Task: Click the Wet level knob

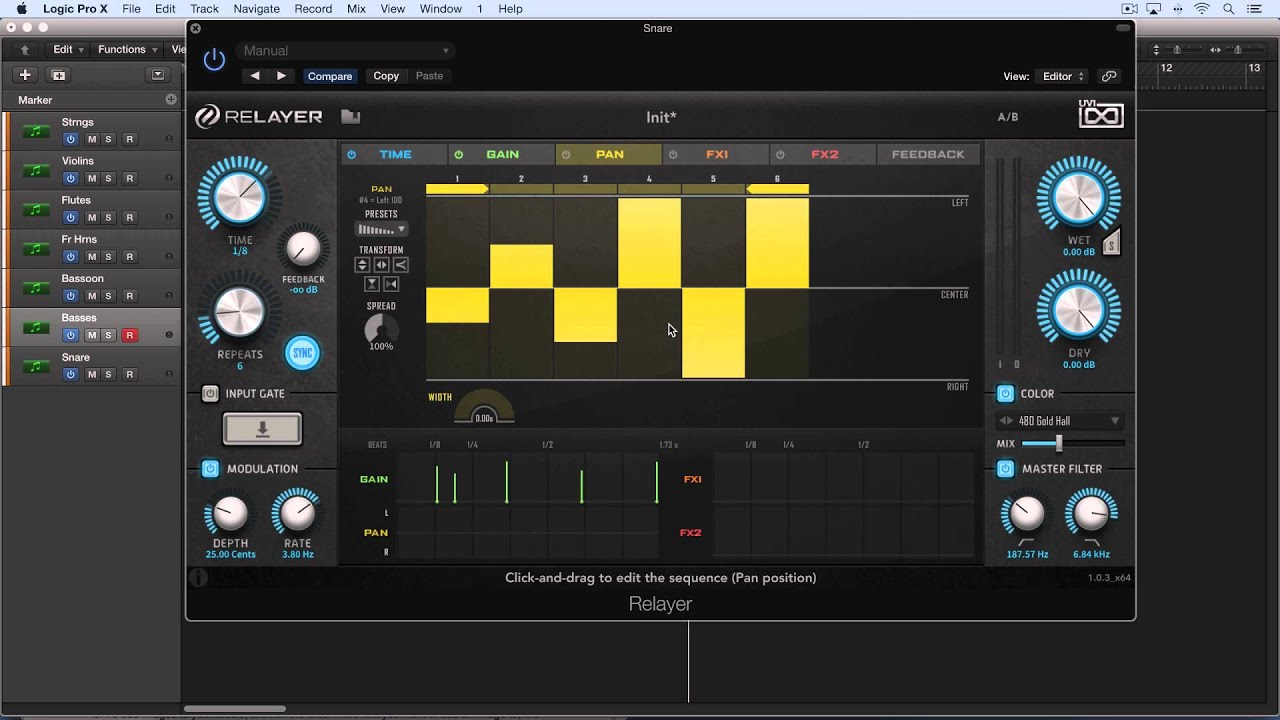Action: click(x=1079, y=196)
